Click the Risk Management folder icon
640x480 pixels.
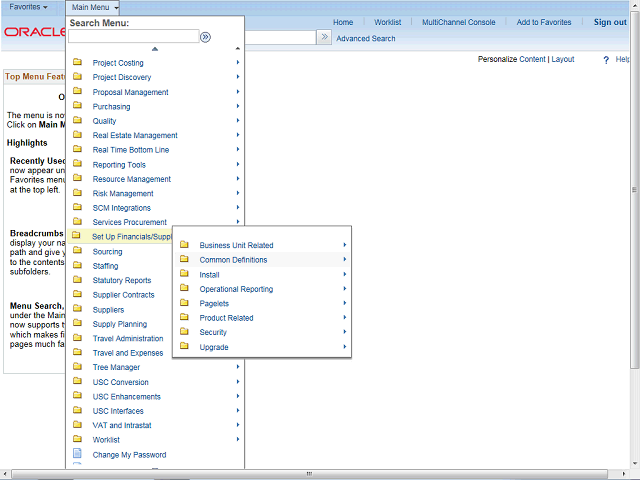[x=77, y=193]
